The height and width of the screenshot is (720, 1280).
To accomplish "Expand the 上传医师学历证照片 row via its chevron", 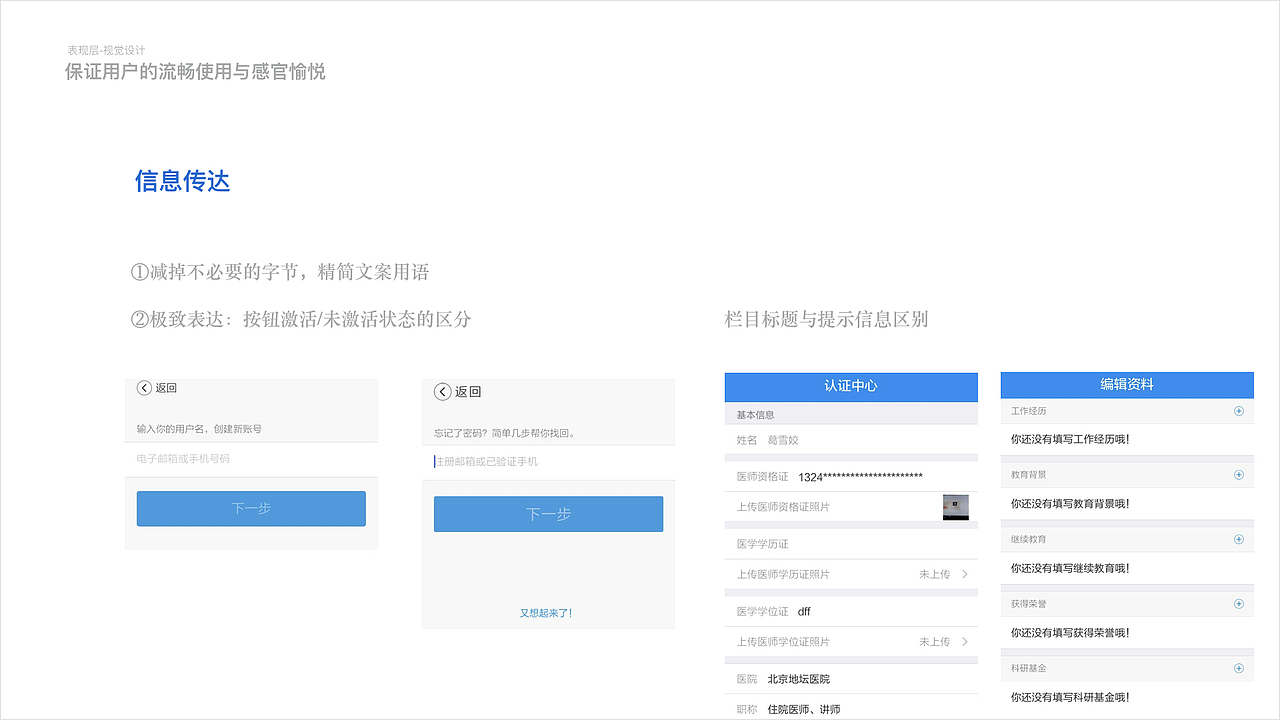I will click(x=963, y=574).
